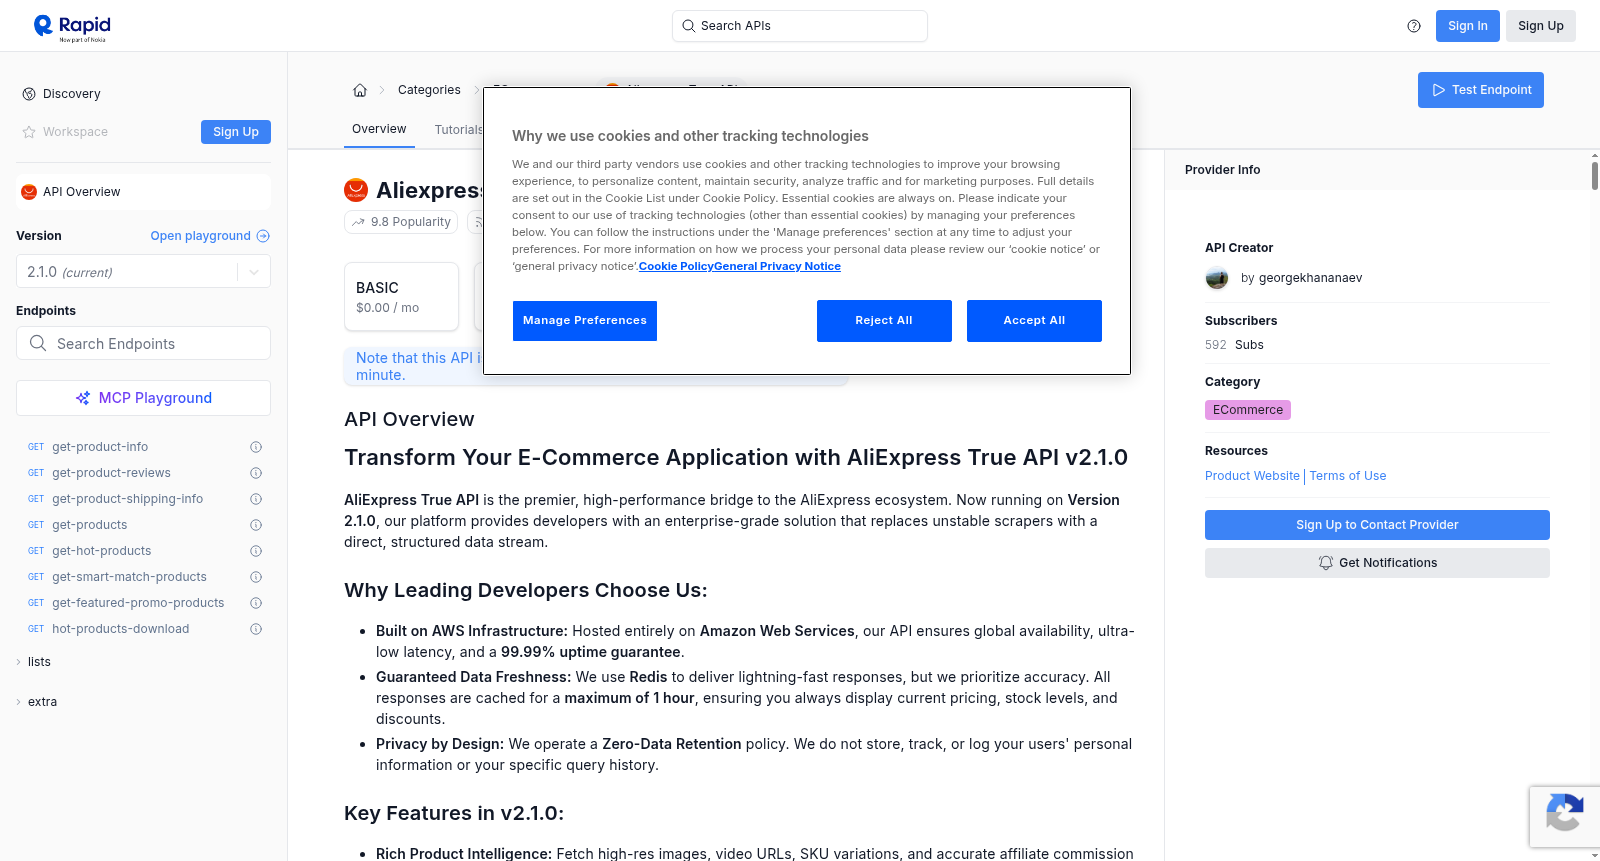Open the Cookie Policy link

click(676, 266)
